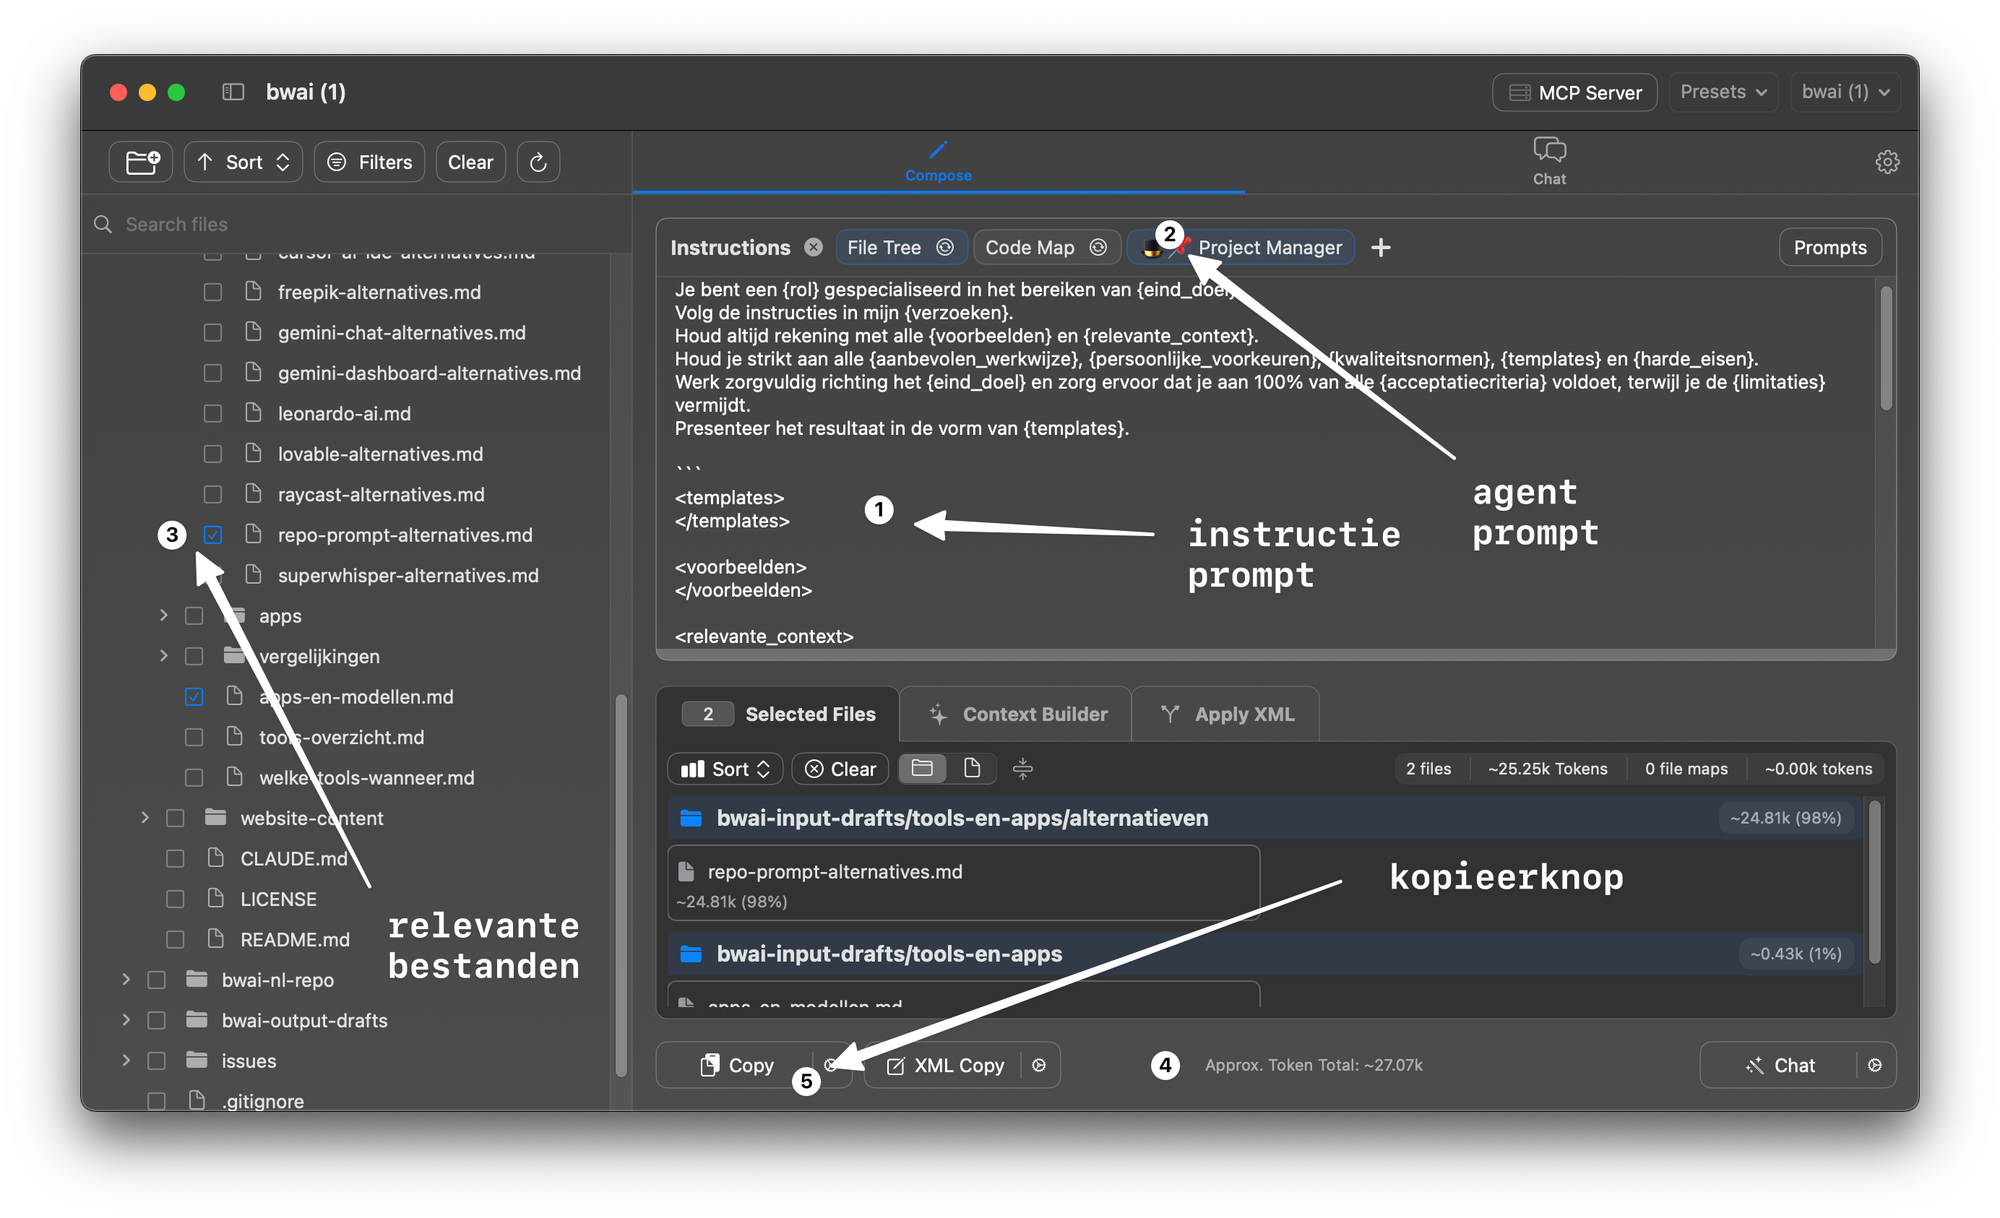
Task: Check the freepik-alternatives.md checkbox
Action: pyautogui.click(x=213, y=292)
